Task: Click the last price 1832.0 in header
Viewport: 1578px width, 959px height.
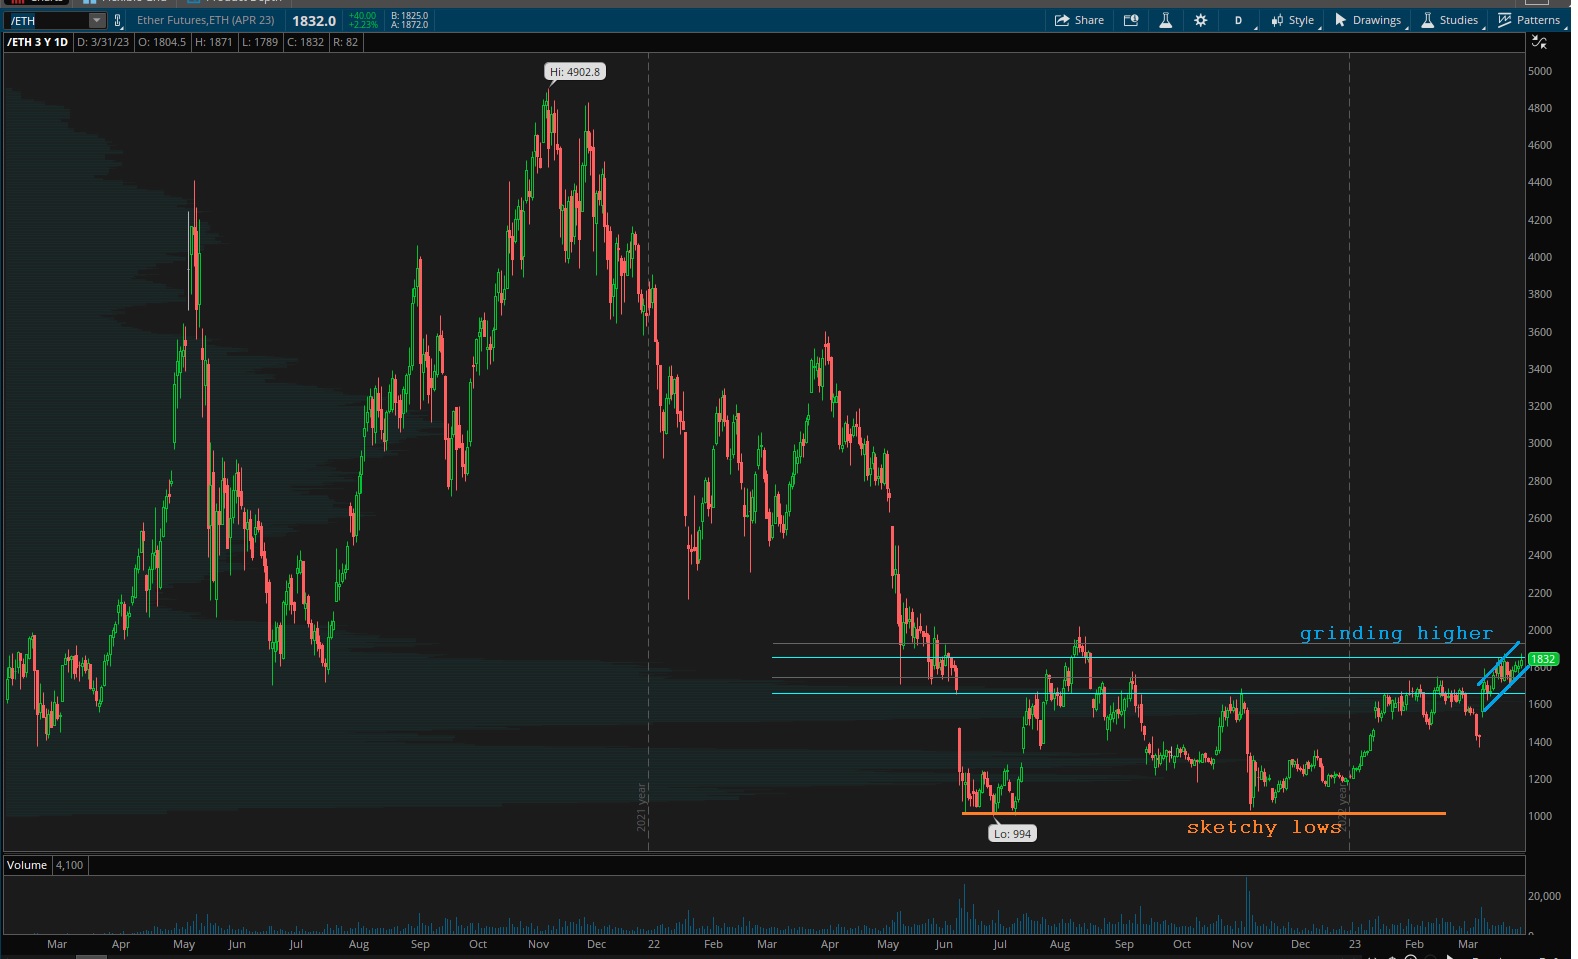Action: pyautogui.click(x=314, y=20)
